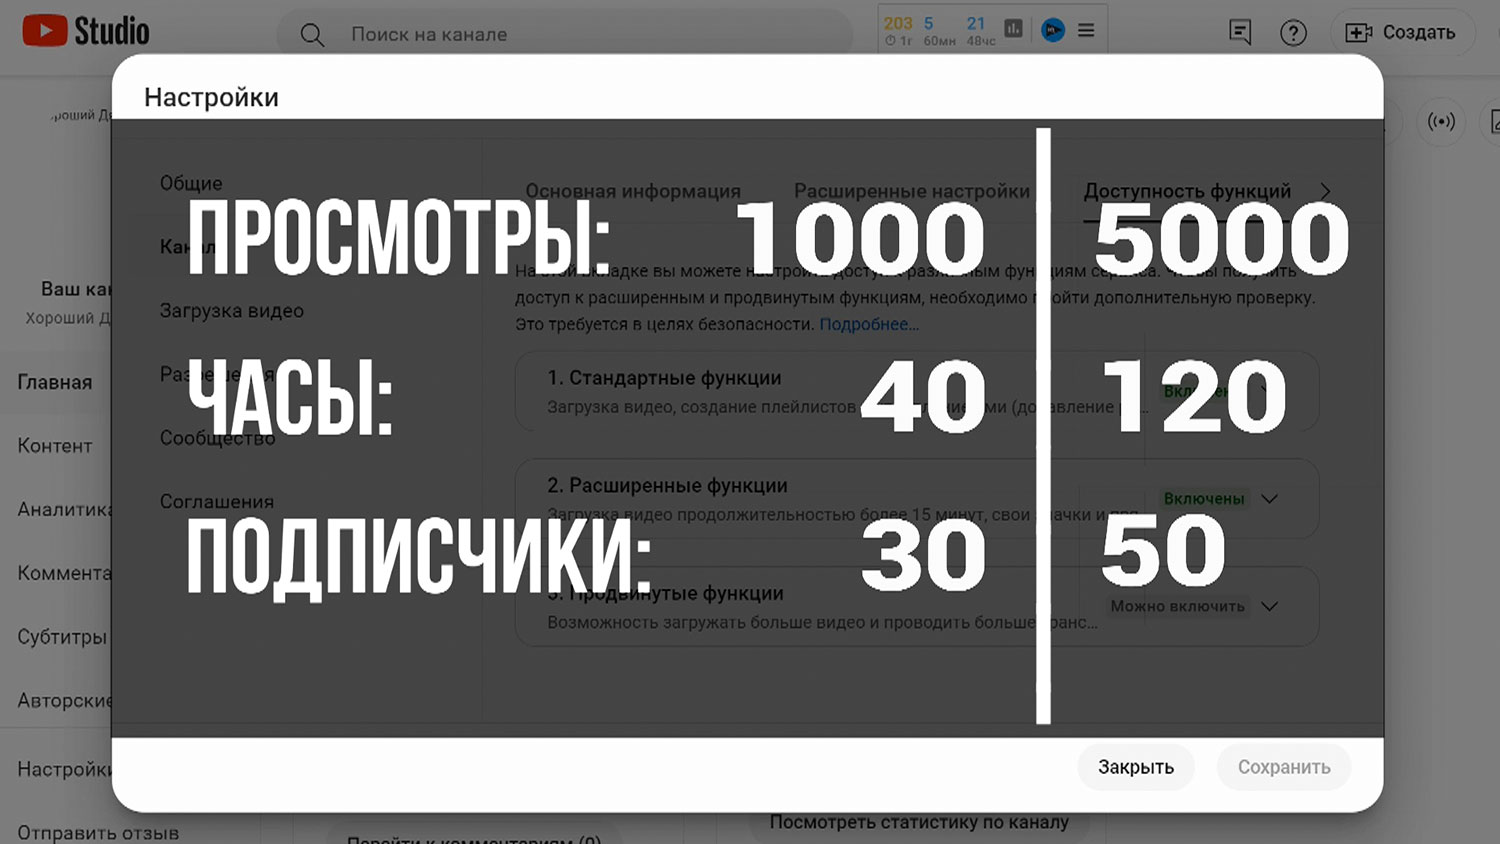Click the Создать create button

tap(1402, 33)
